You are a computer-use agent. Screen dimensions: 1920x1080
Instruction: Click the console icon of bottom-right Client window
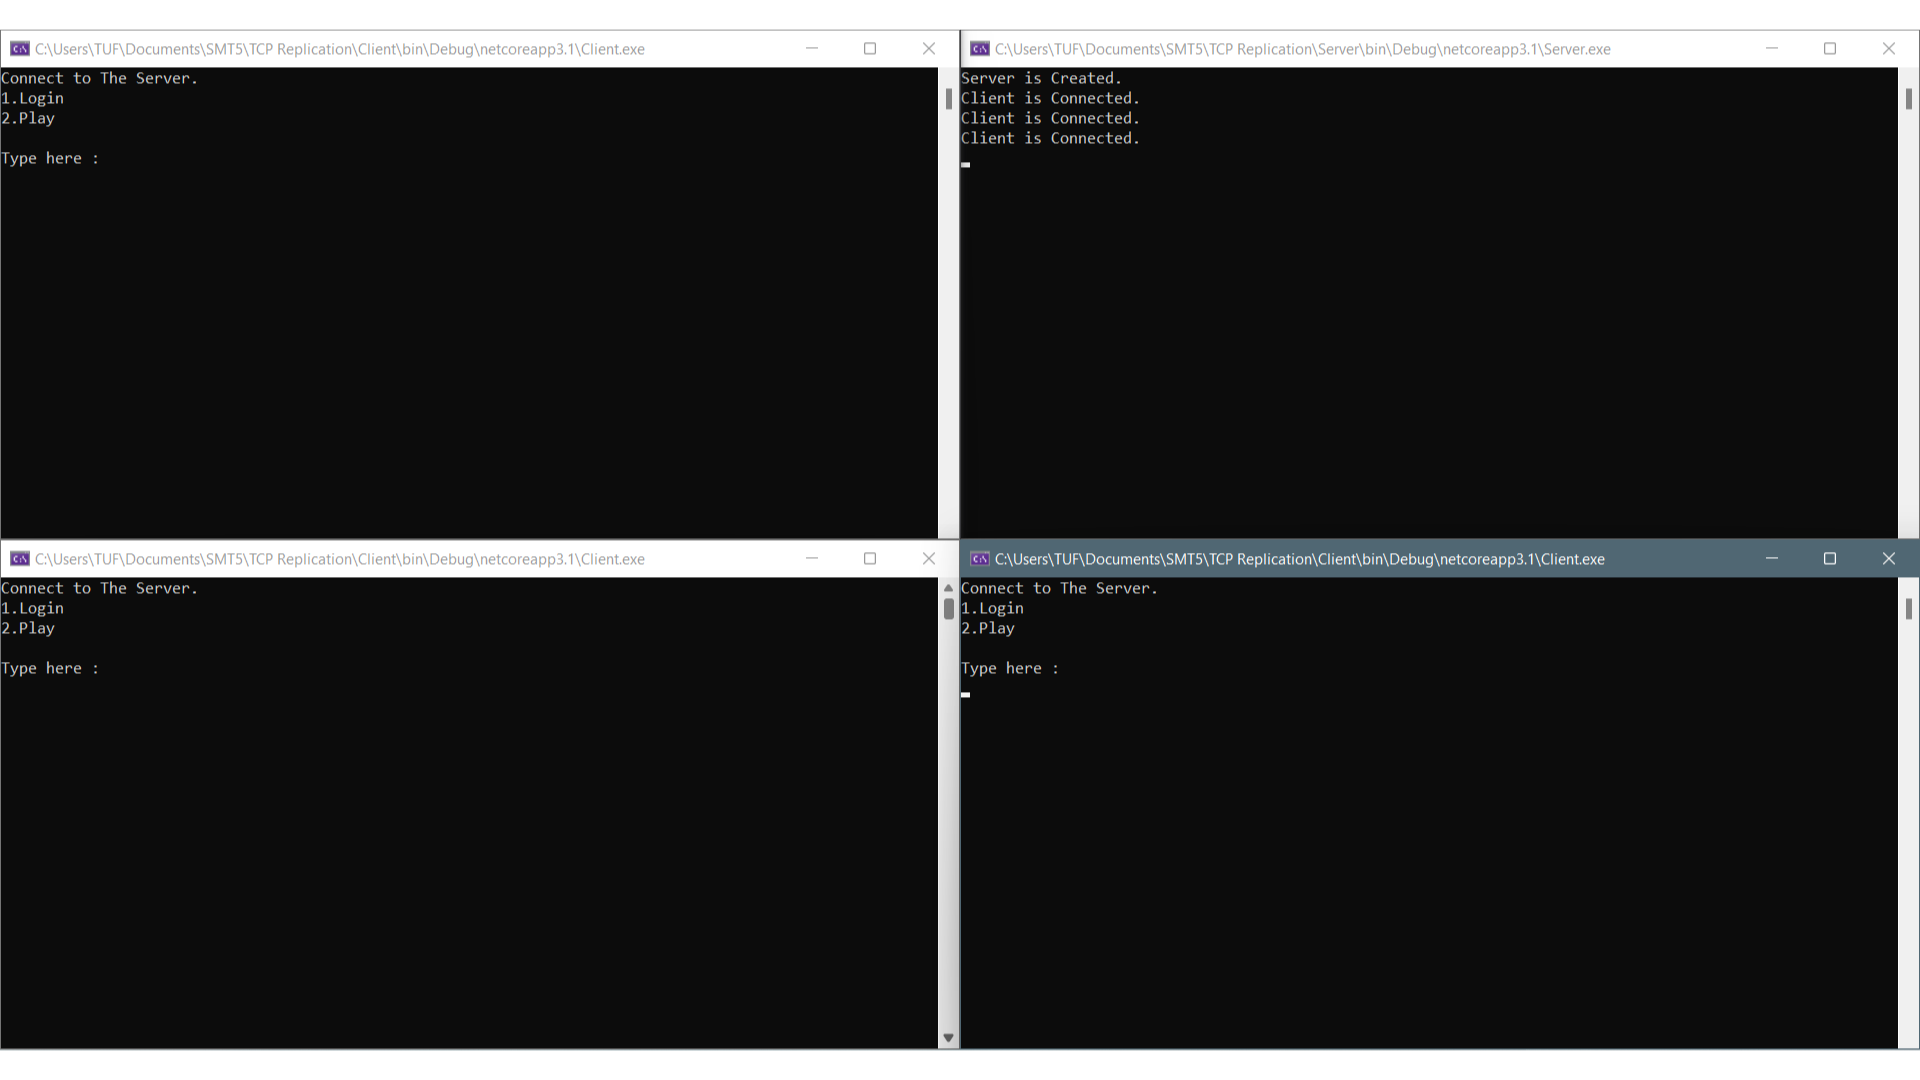[x=979, y=559]
